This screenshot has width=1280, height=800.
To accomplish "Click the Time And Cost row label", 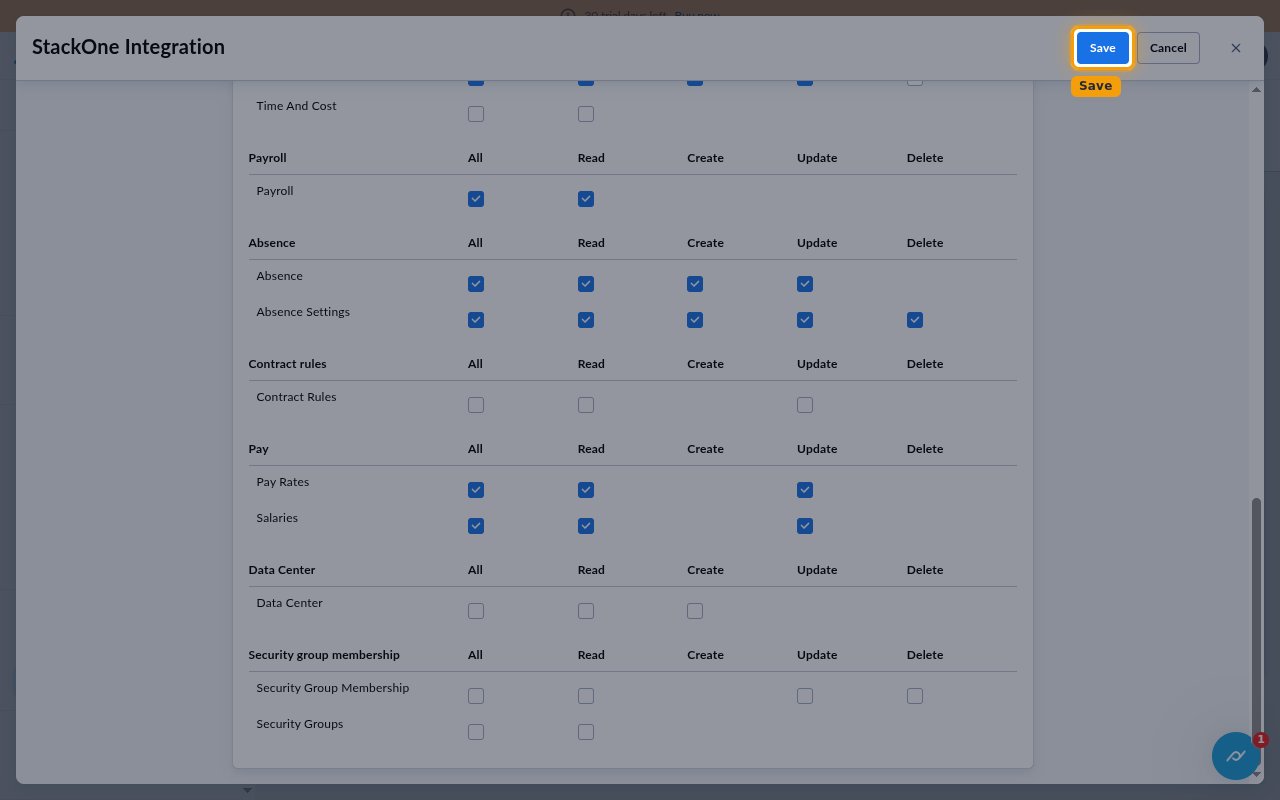I will 296,106.
